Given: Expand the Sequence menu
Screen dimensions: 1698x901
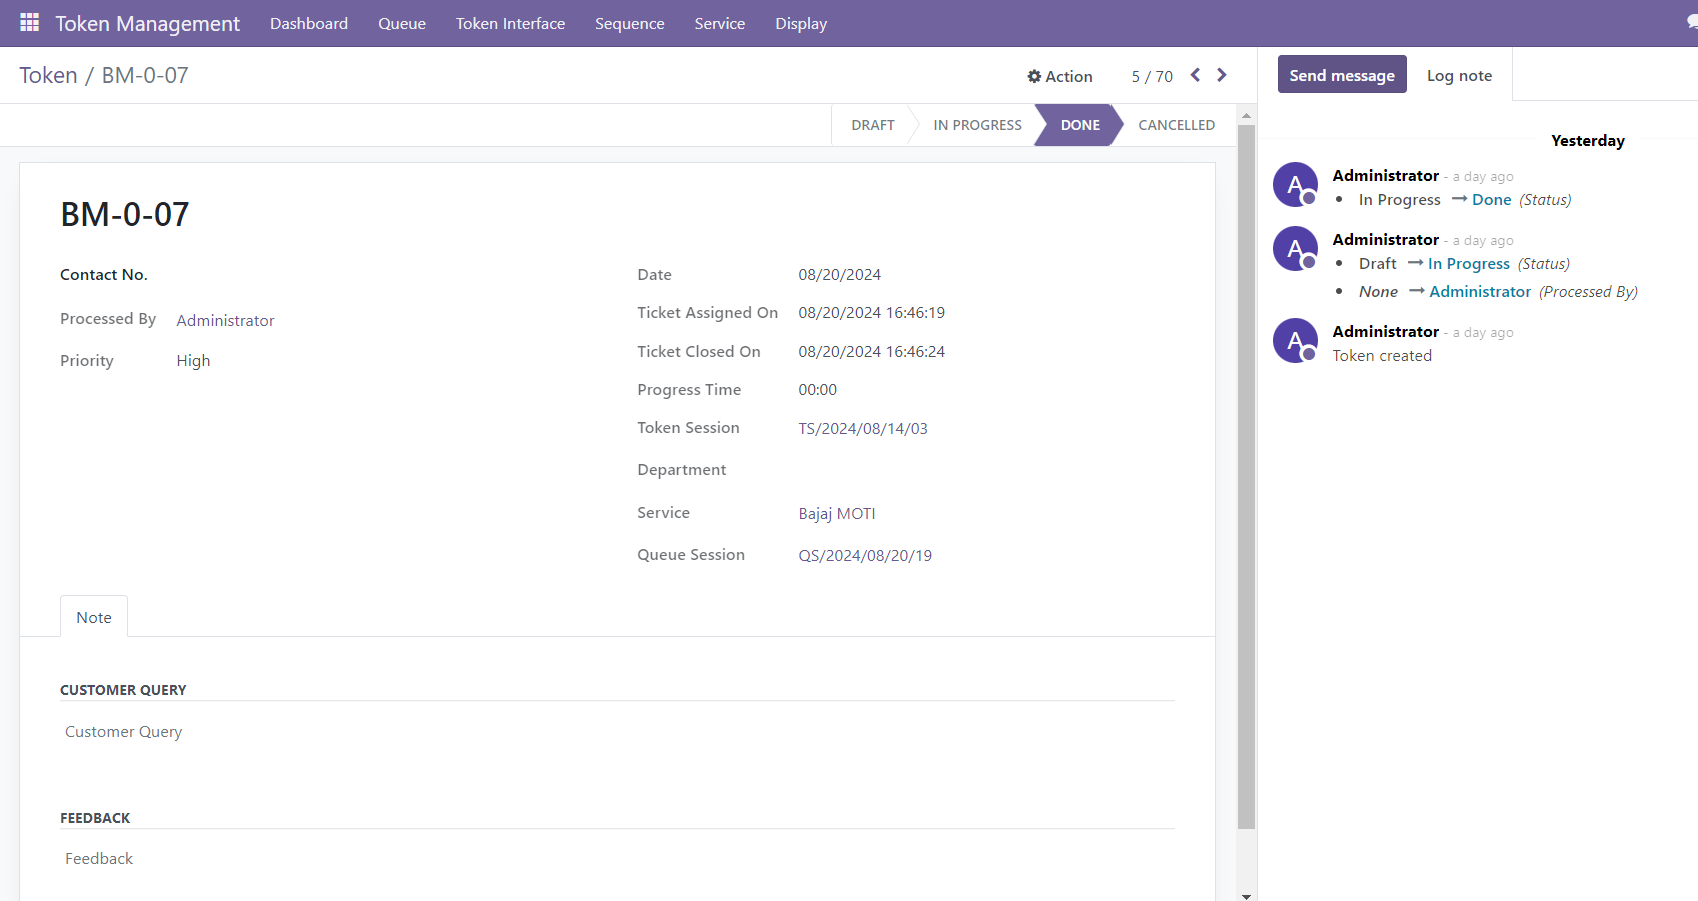Looking at the screenshot, I should click(x=629, y=23).
